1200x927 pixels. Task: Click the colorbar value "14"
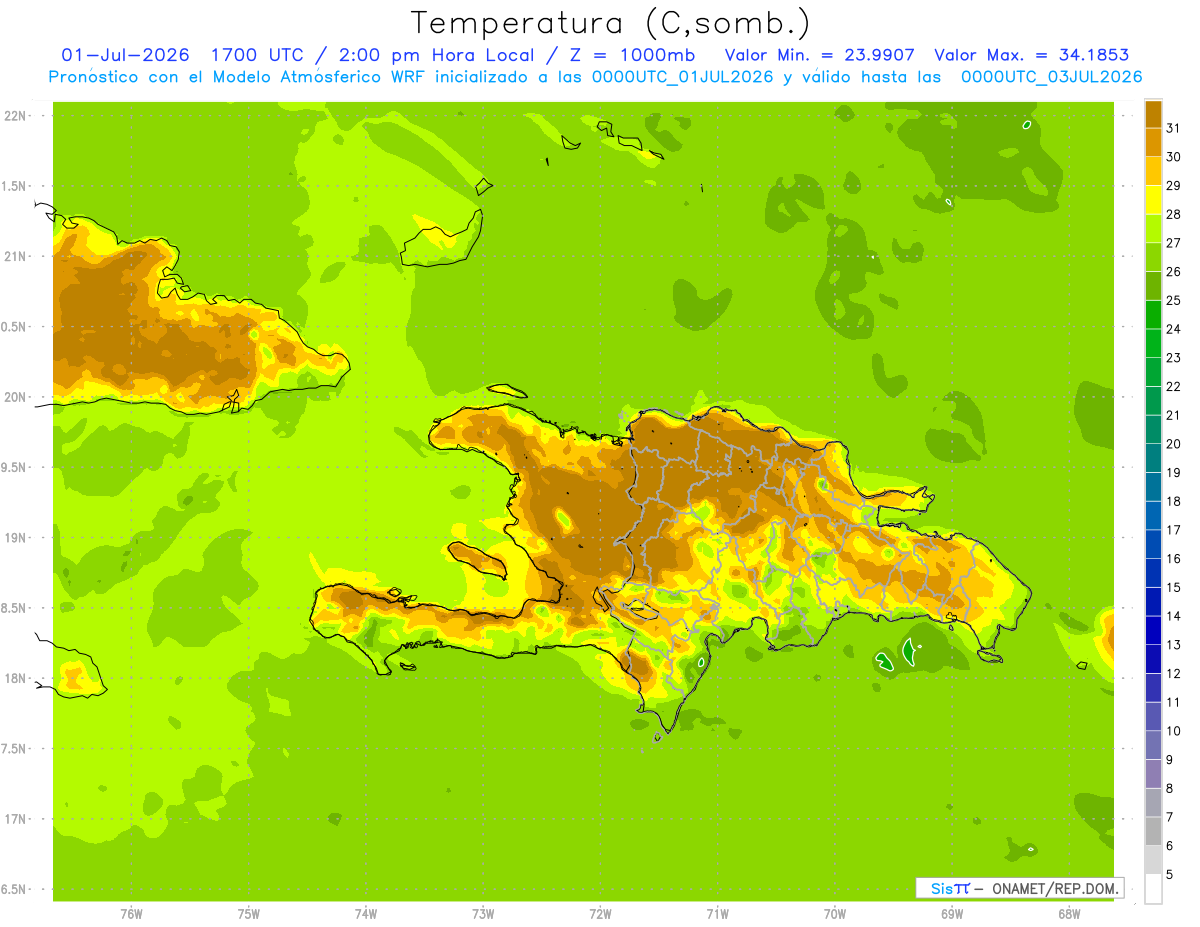coord(1174,616)
